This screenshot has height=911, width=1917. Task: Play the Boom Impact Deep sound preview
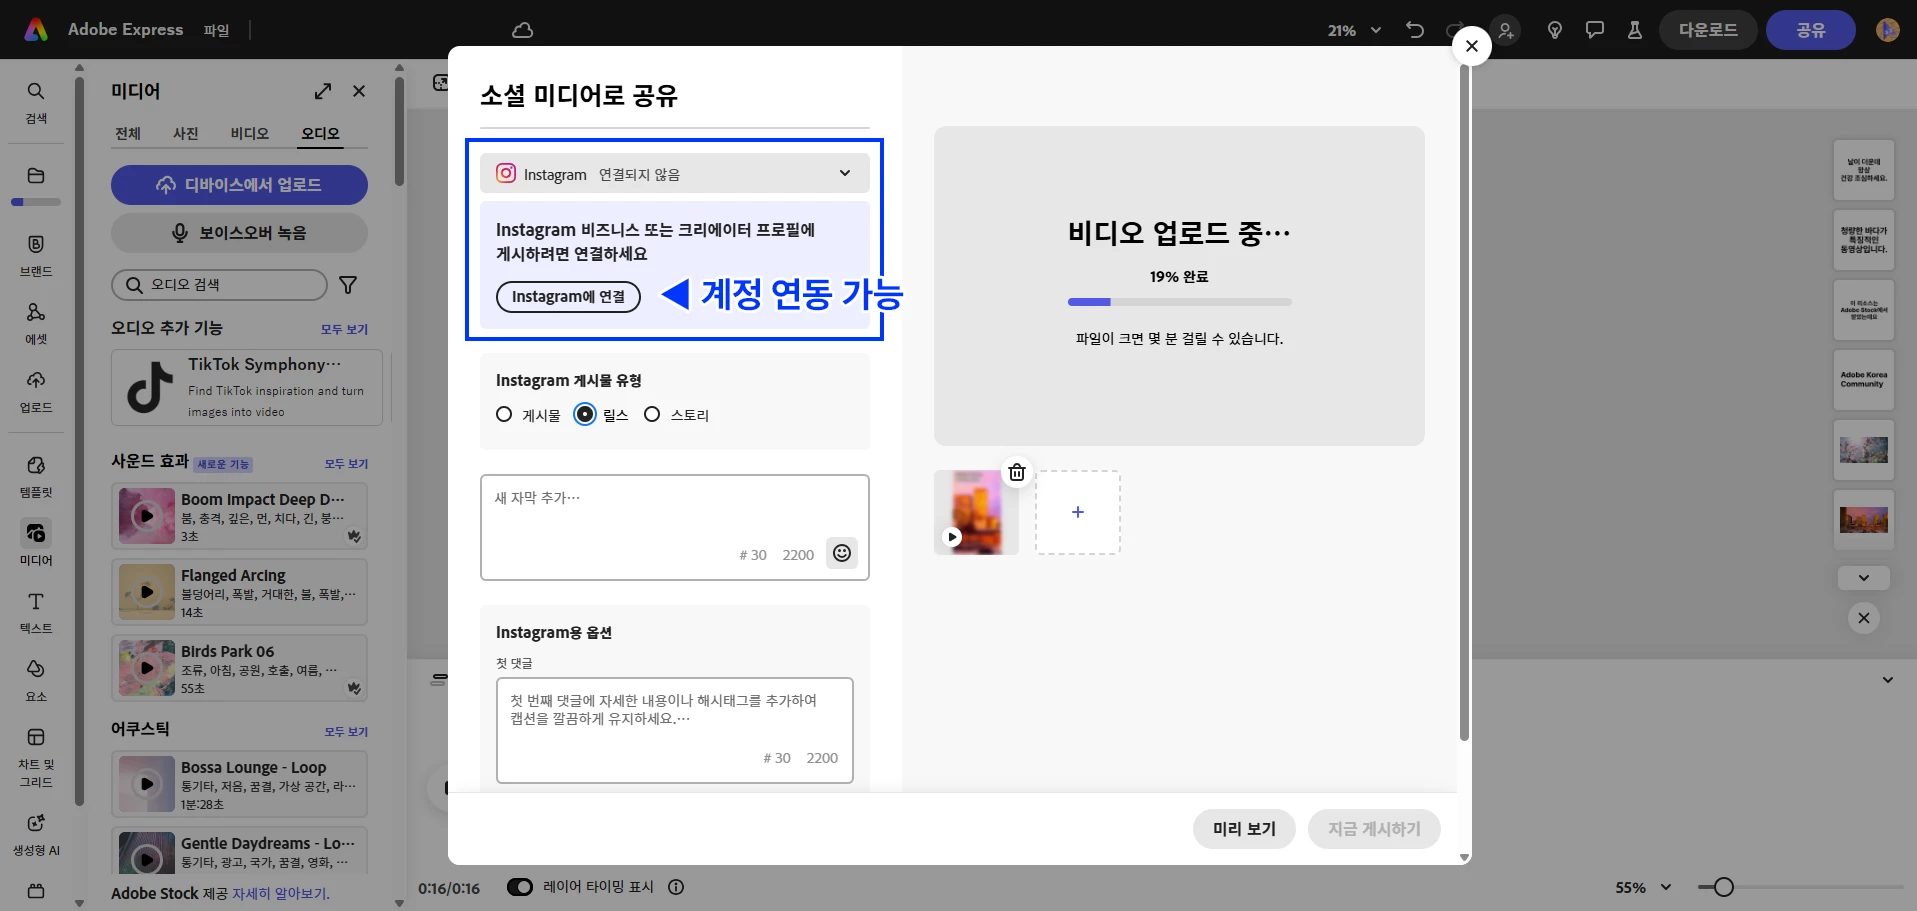[147, 516]
